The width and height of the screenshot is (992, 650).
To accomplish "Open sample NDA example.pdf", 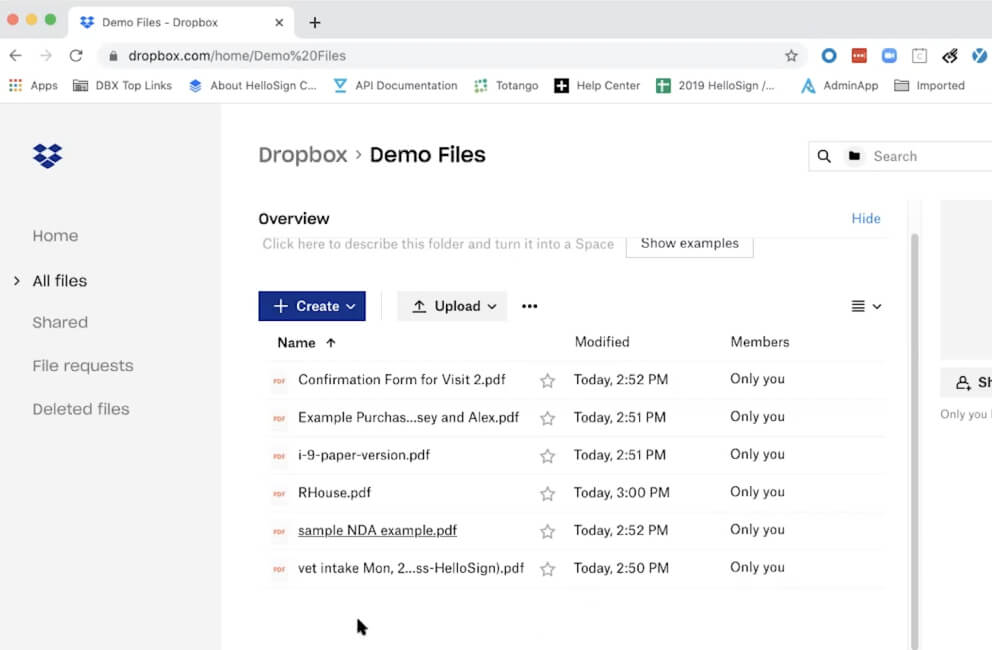I will [378, 530].
